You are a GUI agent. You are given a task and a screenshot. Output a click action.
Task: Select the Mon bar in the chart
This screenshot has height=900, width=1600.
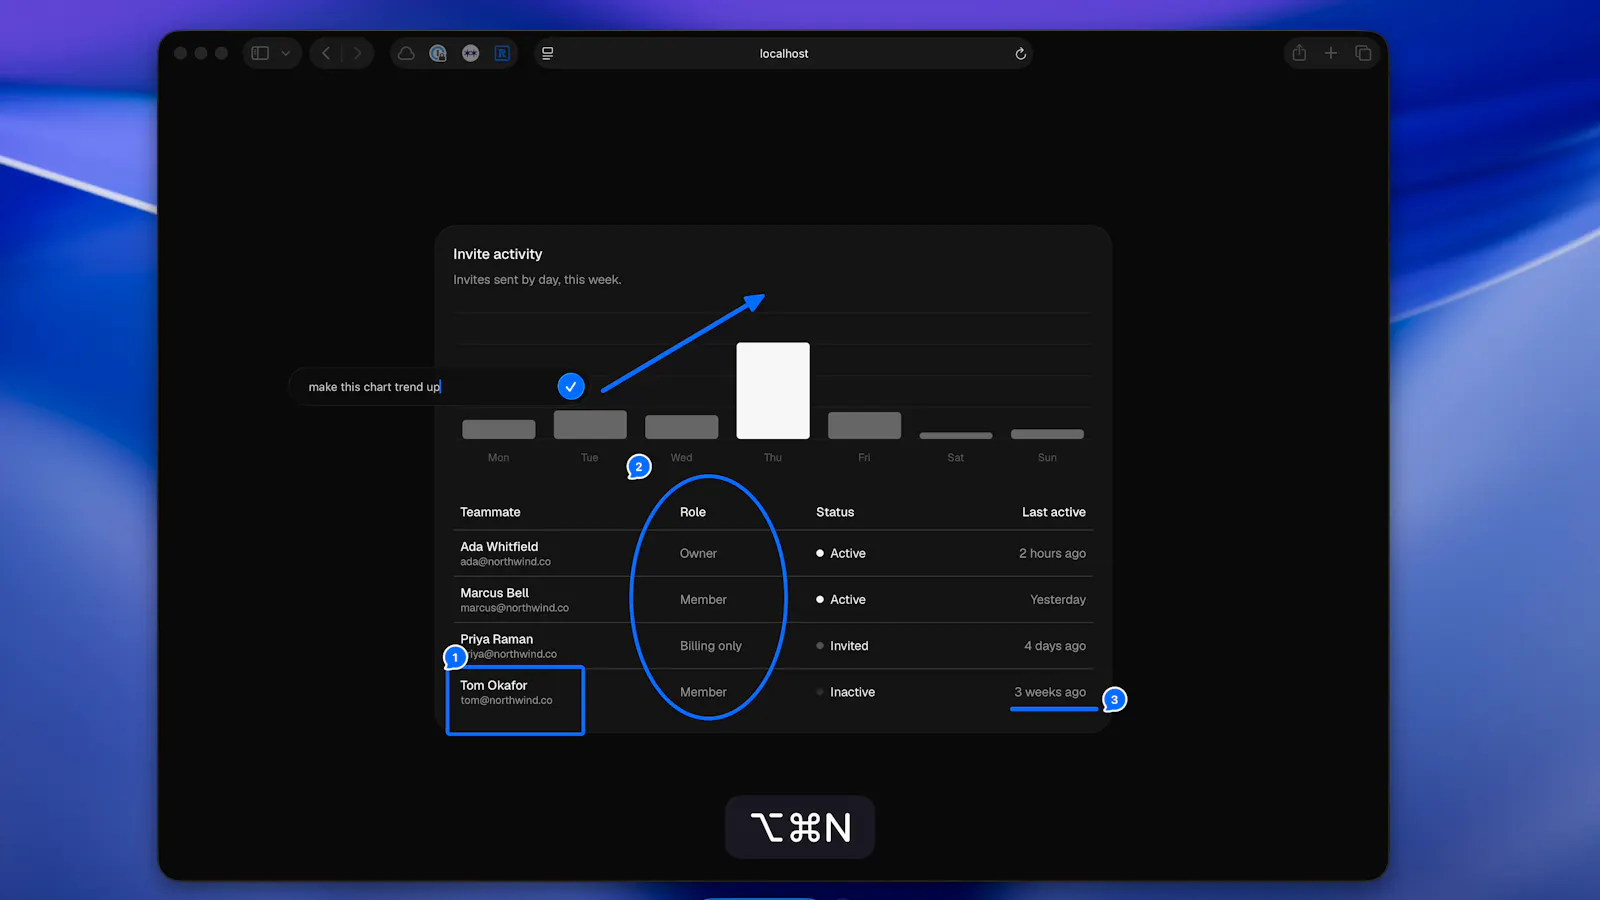pyautogui.click(x=499, y=429)
